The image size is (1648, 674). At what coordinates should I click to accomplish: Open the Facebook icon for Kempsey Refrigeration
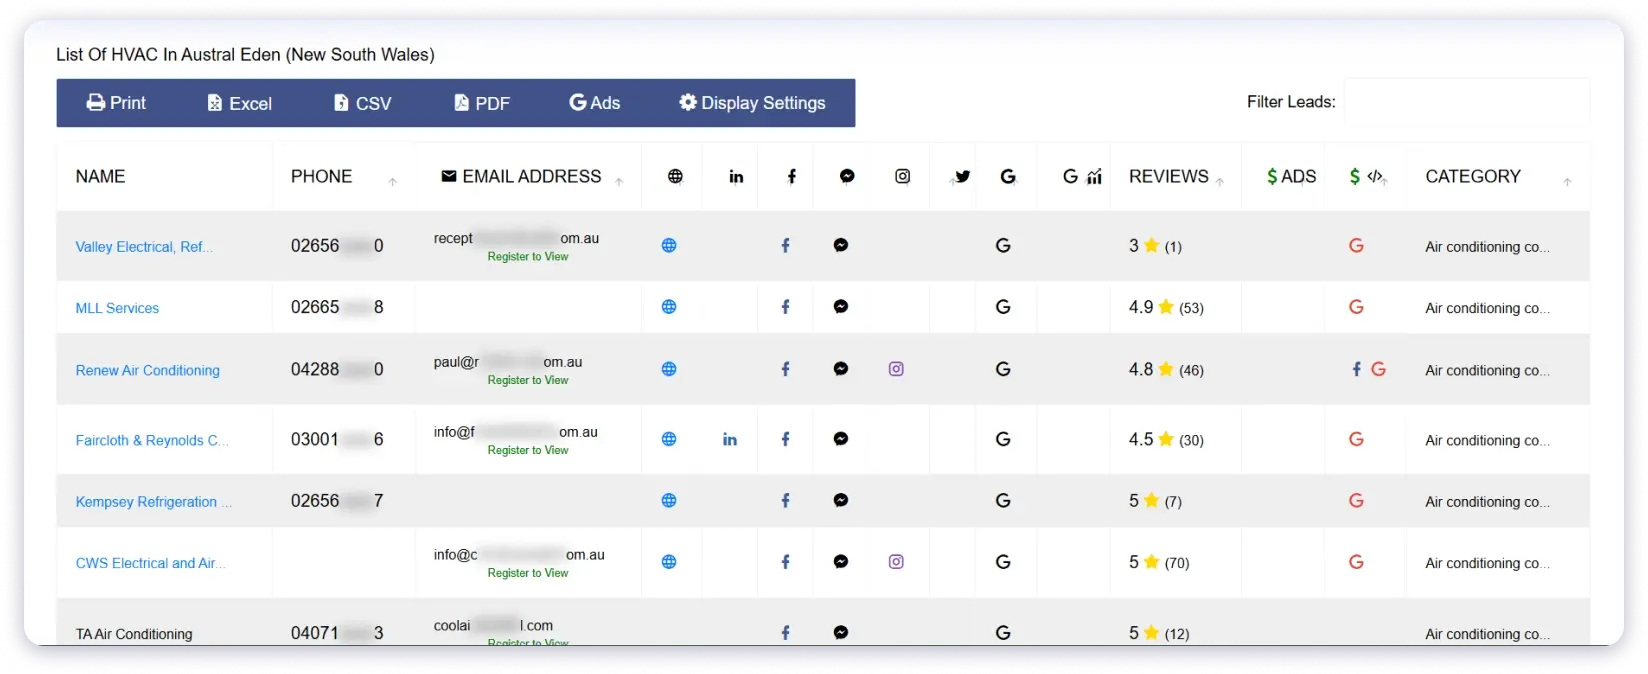pos(785,501)
